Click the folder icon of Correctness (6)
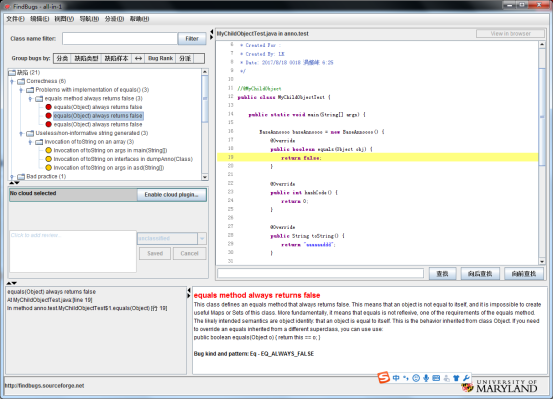 [x=21, y=81]
